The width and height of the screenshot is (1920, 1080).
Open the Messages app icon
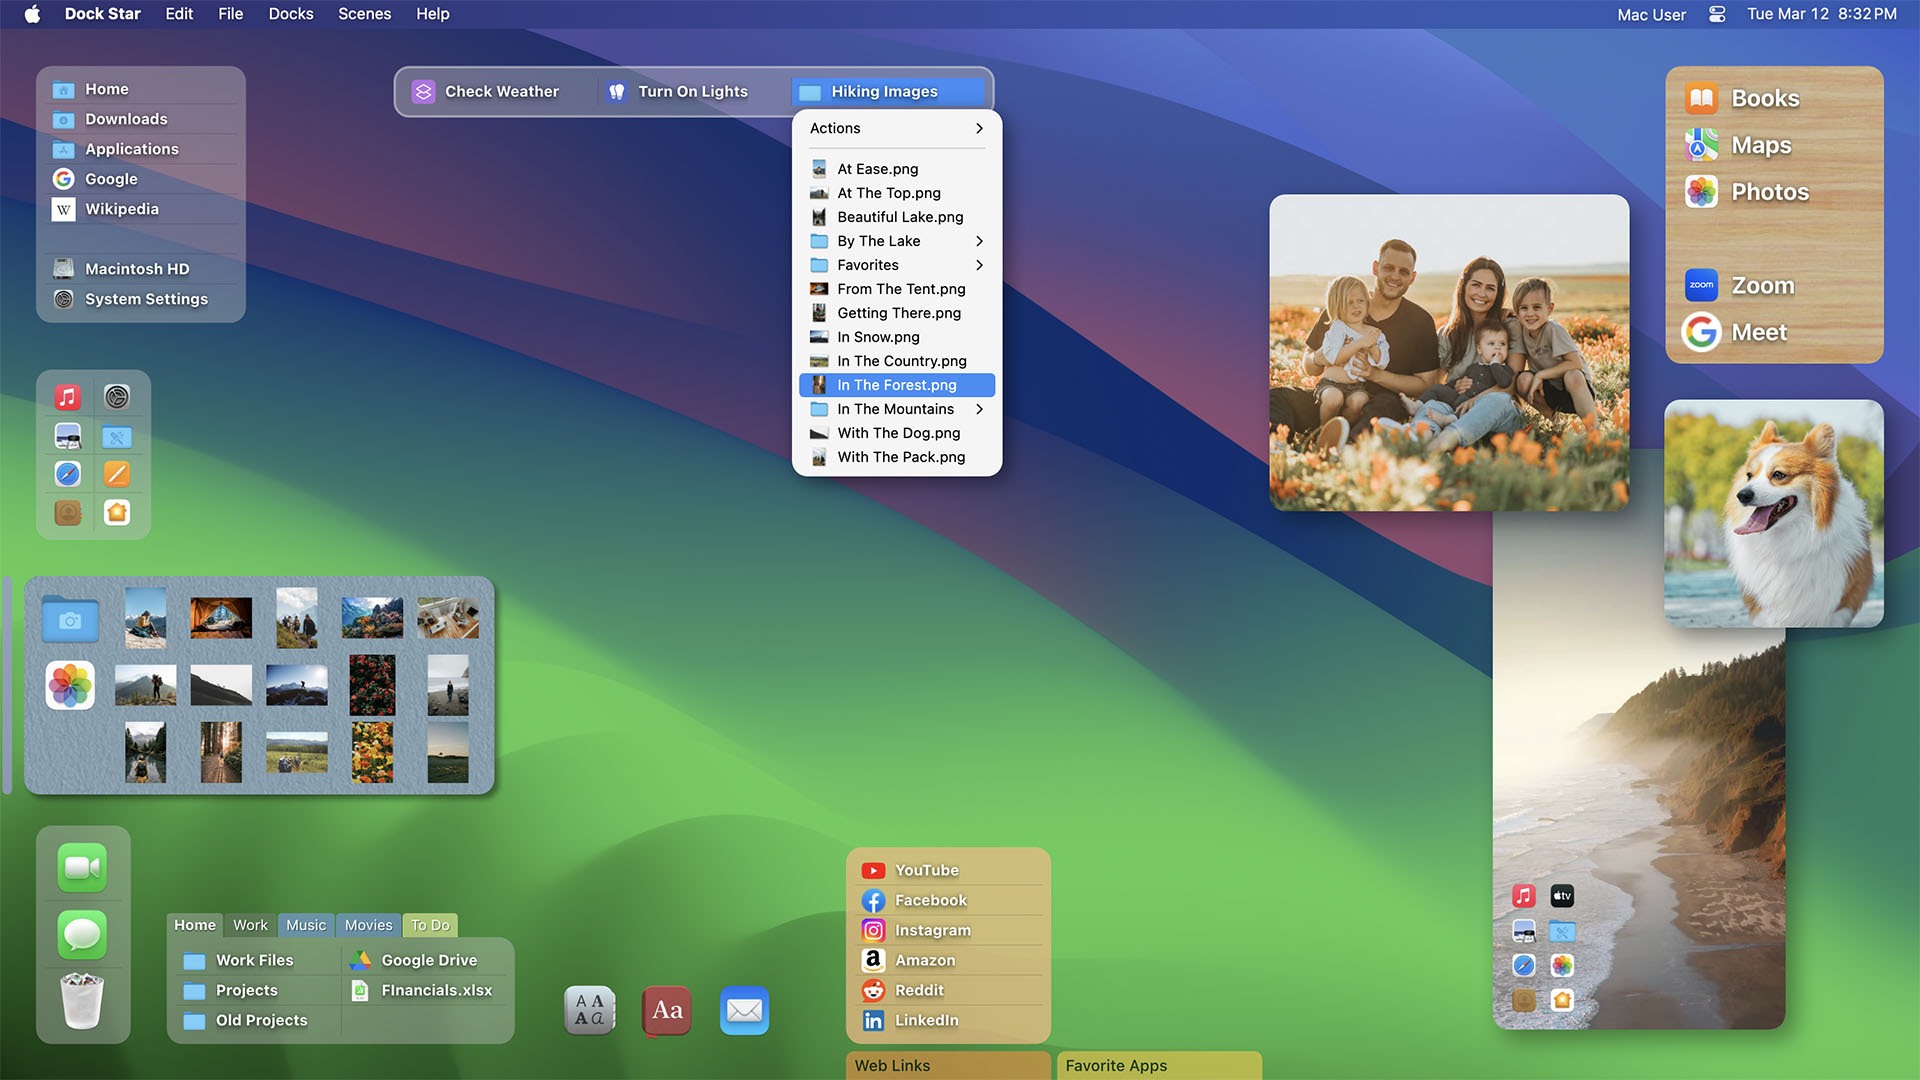(82, 935)
